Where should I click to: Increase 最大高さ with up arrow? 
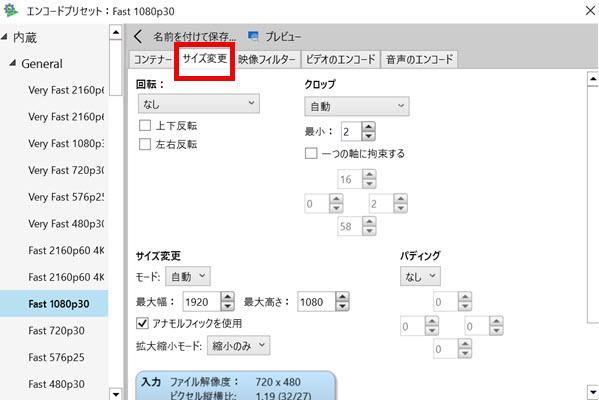coord(342,297)
